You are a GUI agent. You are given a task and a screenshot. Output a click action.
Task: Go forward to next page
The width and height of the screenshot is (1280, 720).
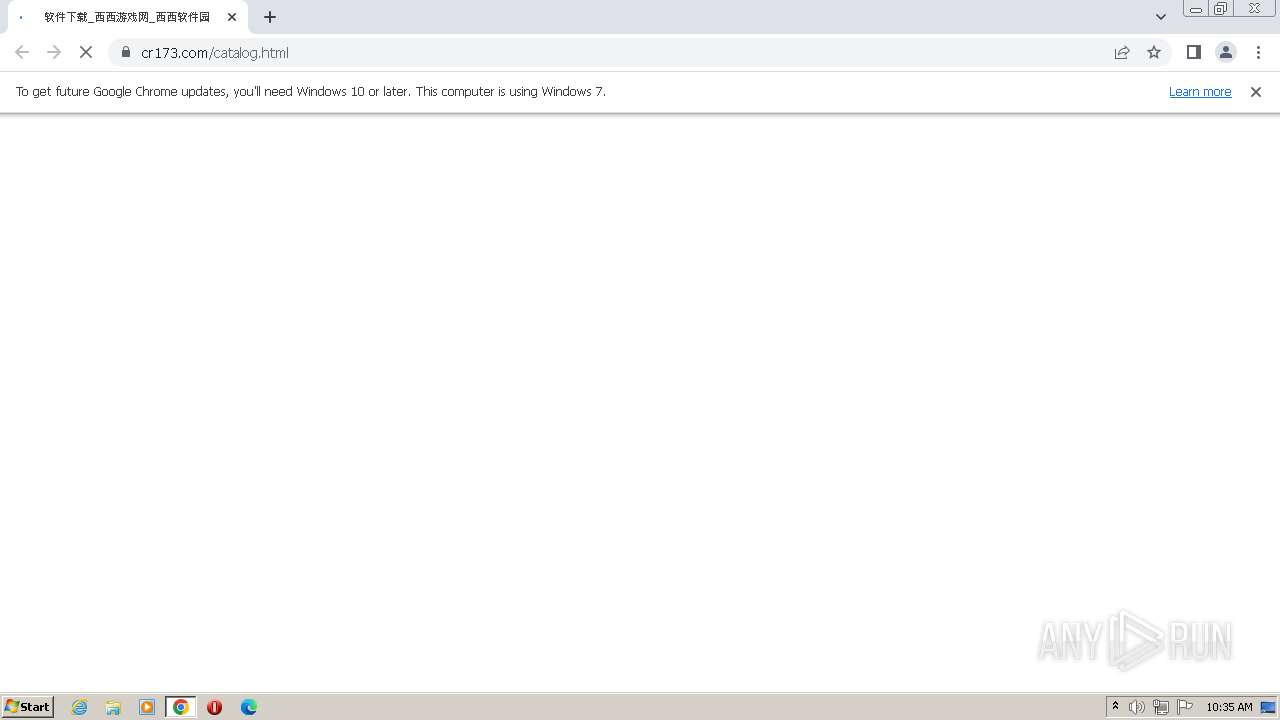point(54,52)
